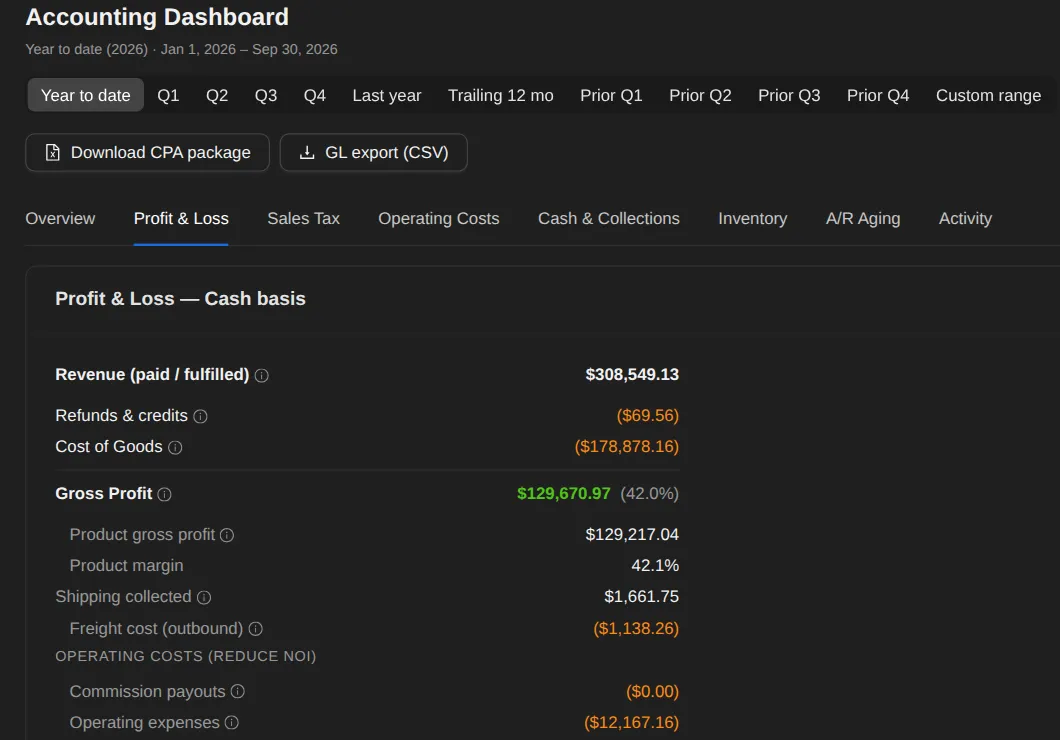This screenshot has height=740, width=1060.
Task: Click the refunds amount ($69.56)
Action: [648, 416]
